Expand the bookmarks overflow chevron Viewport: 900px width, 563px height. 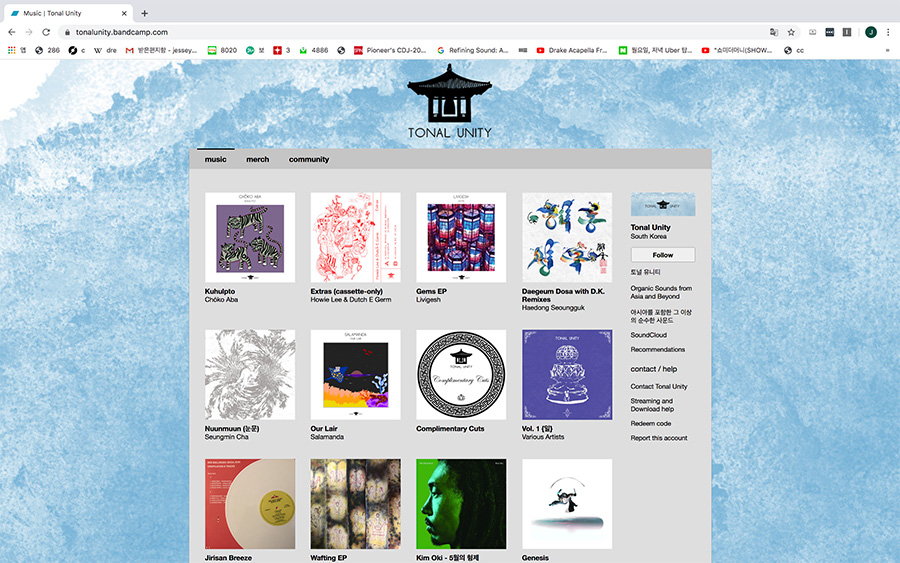(888, 51)
